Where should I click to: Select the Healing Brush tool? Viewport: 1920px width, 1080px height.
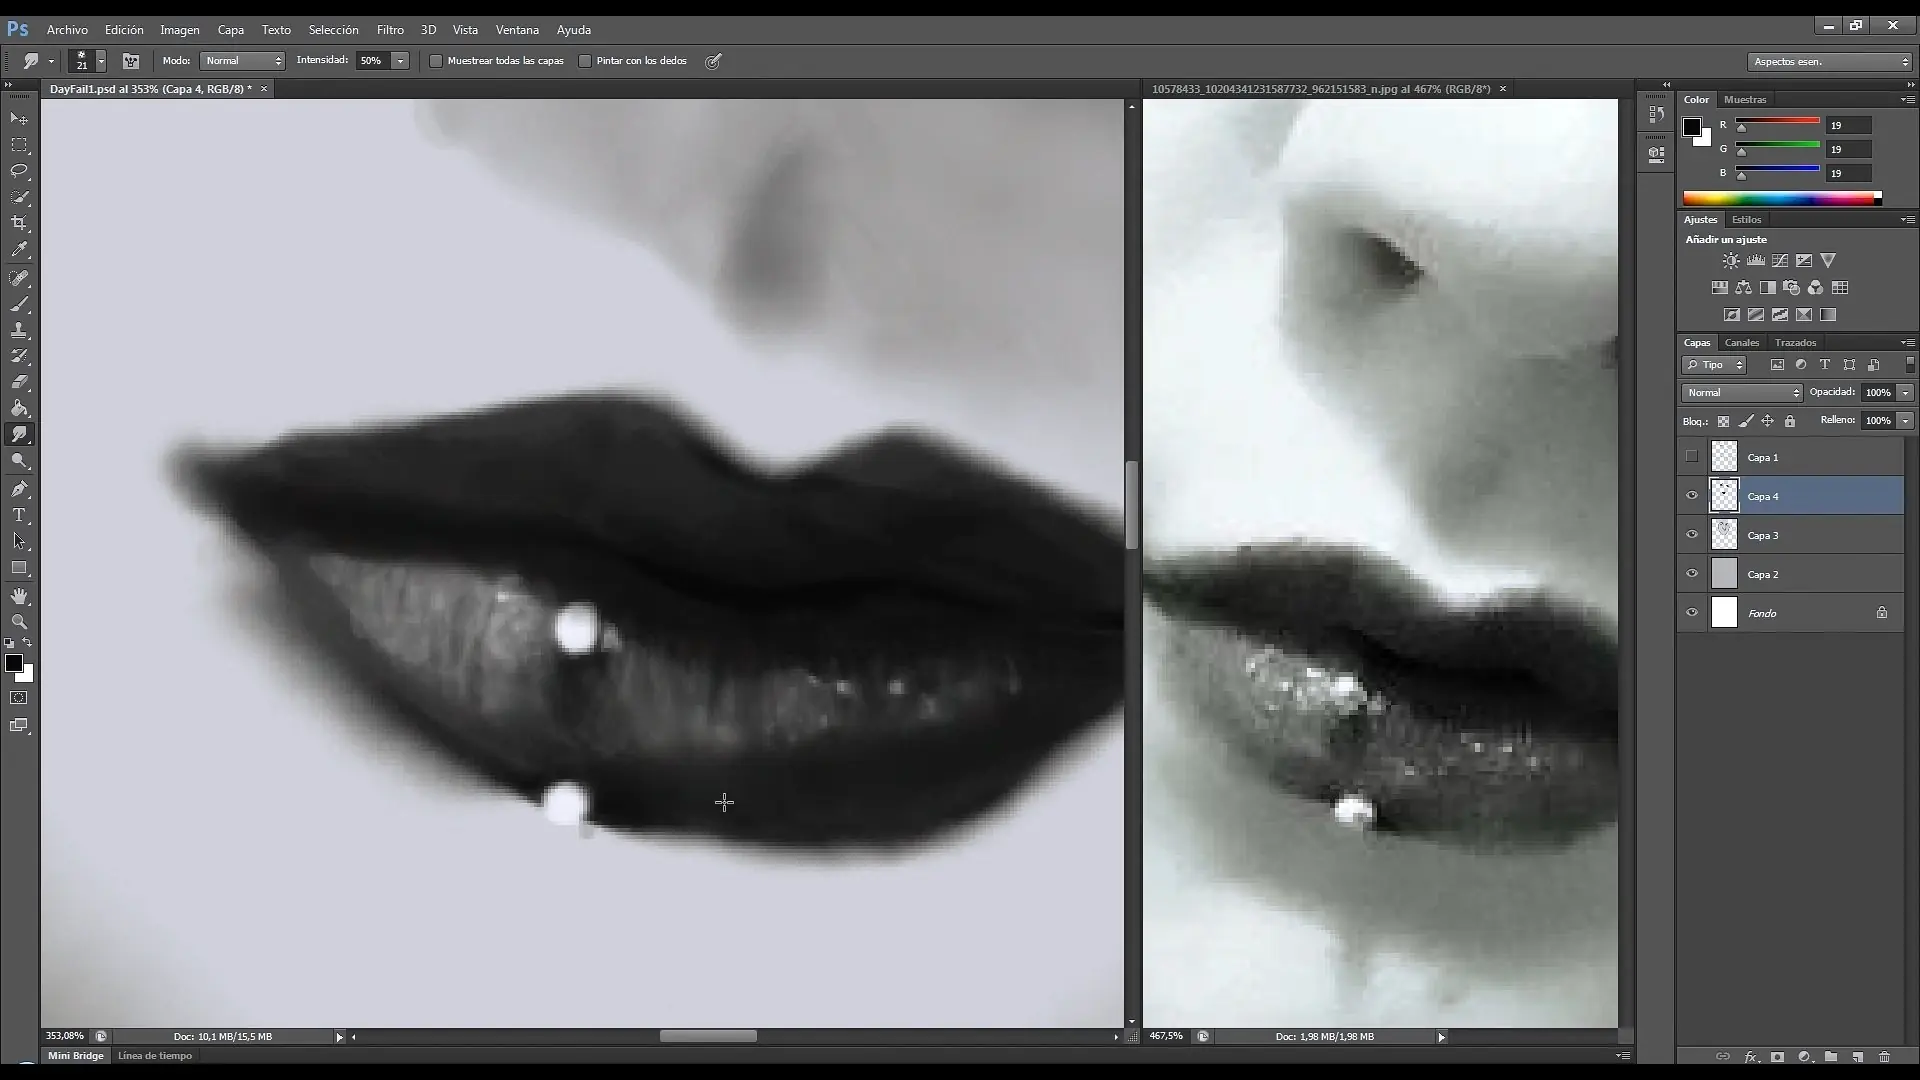pos(19,278)
